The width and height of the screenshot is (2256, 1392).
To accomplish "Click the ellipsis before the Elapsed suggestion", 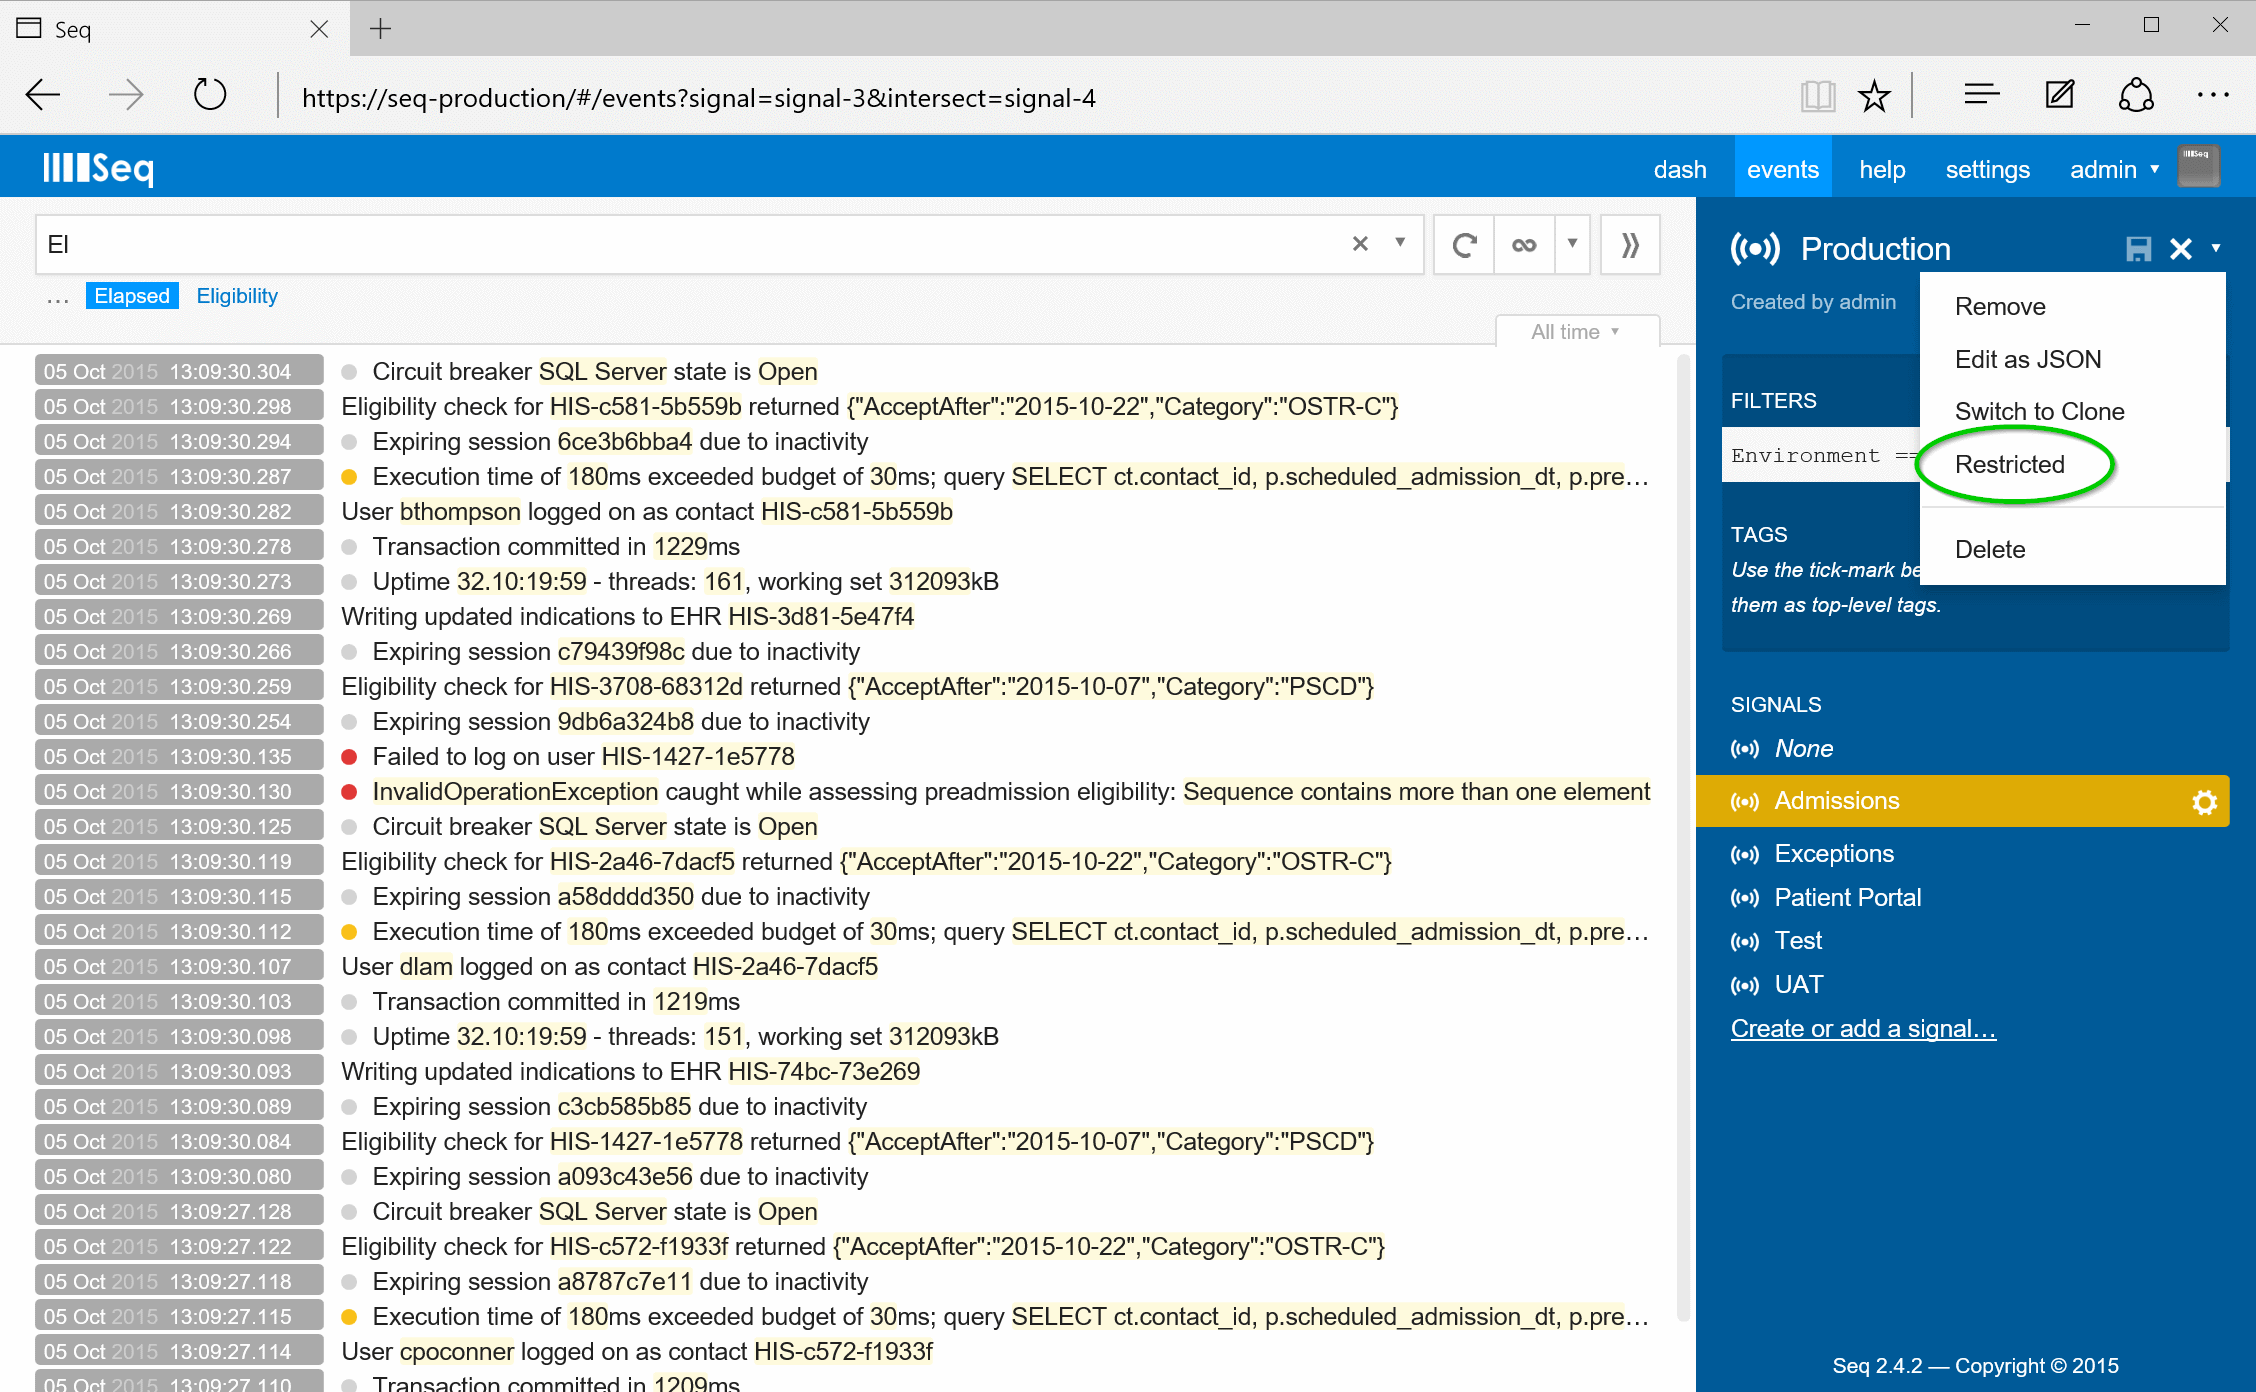I will pyautogui.click(x=58, y=298).
